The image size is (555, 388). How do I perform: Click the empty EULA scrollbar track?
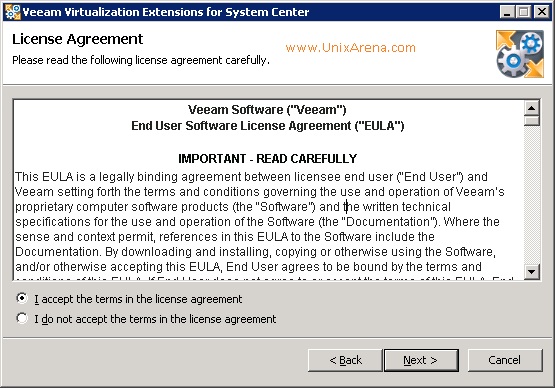[531, 195]
